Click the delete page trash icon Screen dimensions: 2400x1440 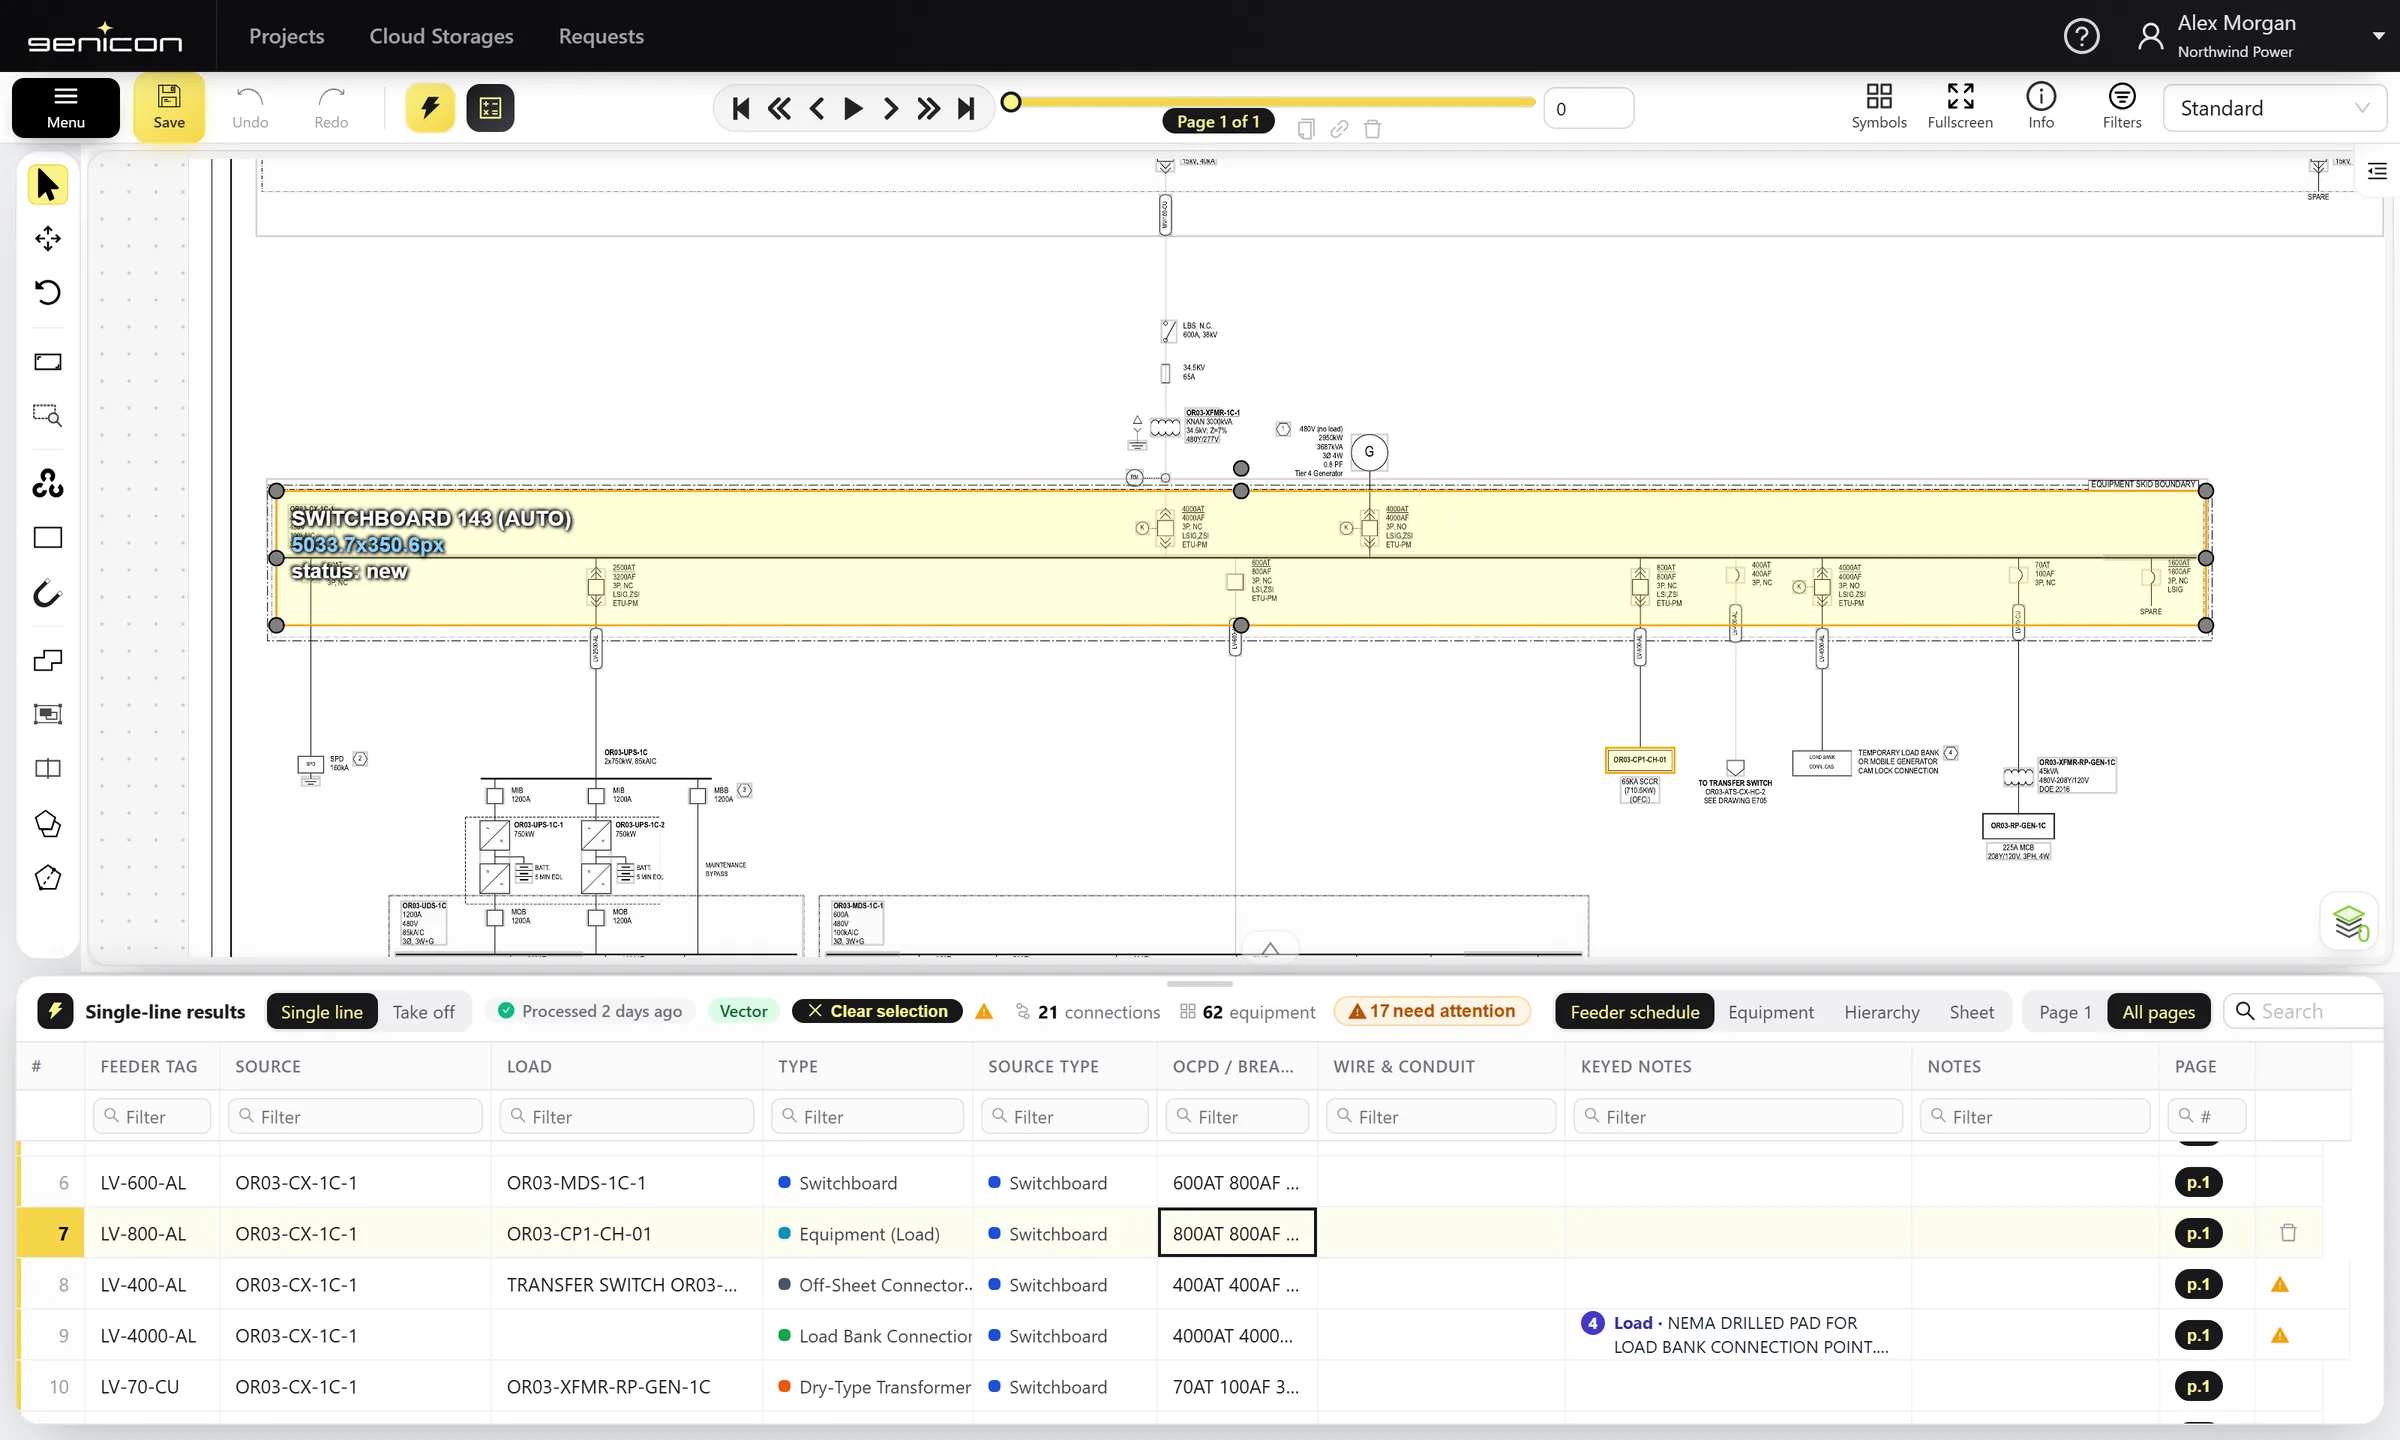[x=1372, y=129]
